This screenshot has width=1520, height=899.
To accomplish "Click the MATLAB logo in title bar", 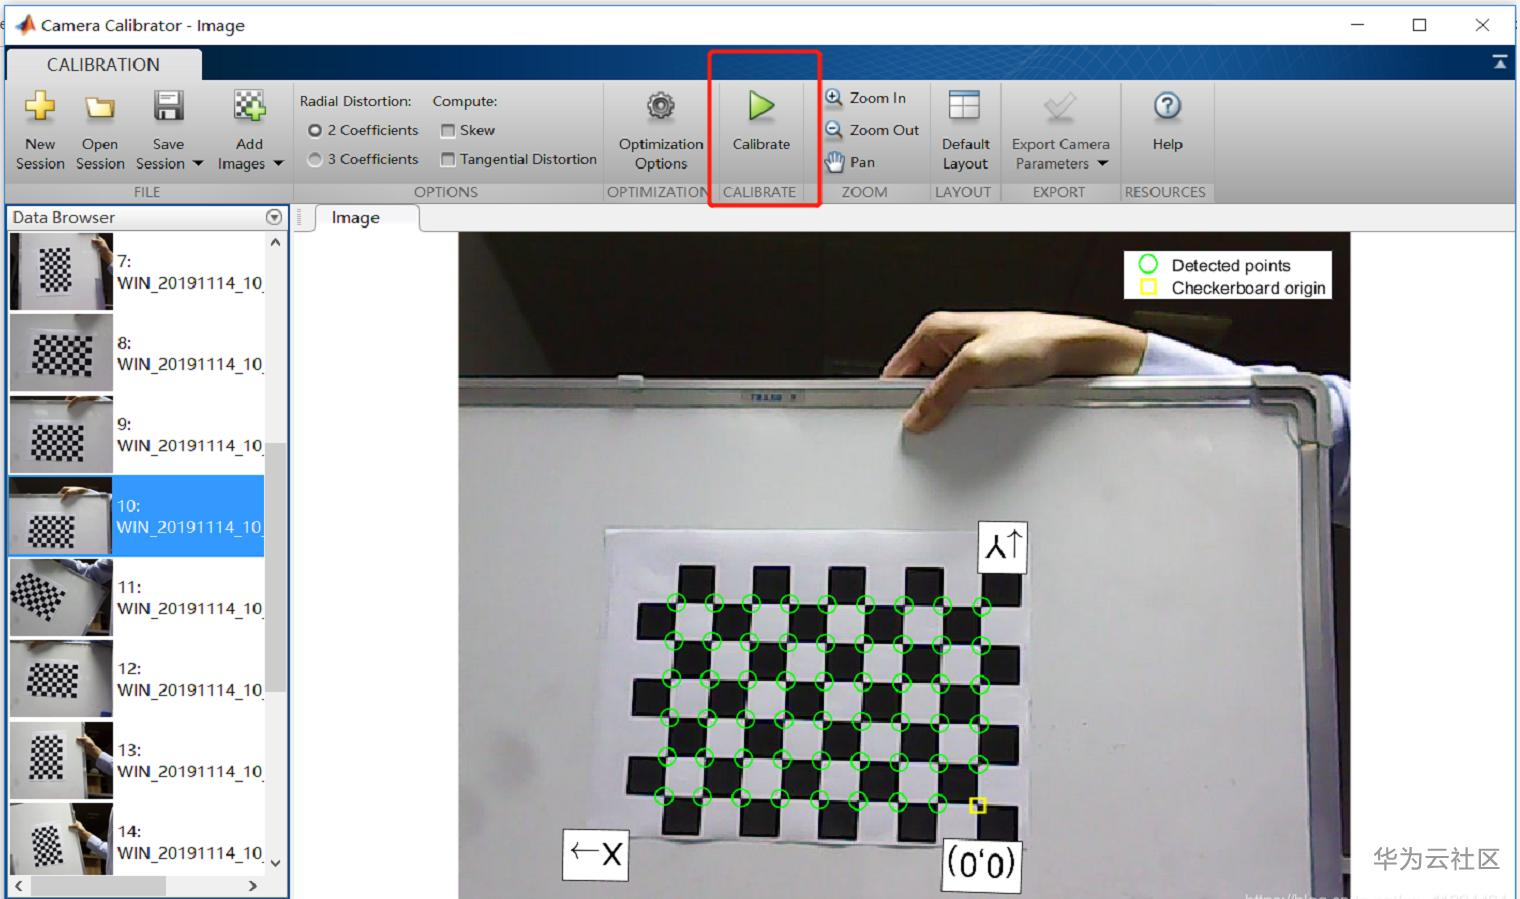I will (25, 25).
